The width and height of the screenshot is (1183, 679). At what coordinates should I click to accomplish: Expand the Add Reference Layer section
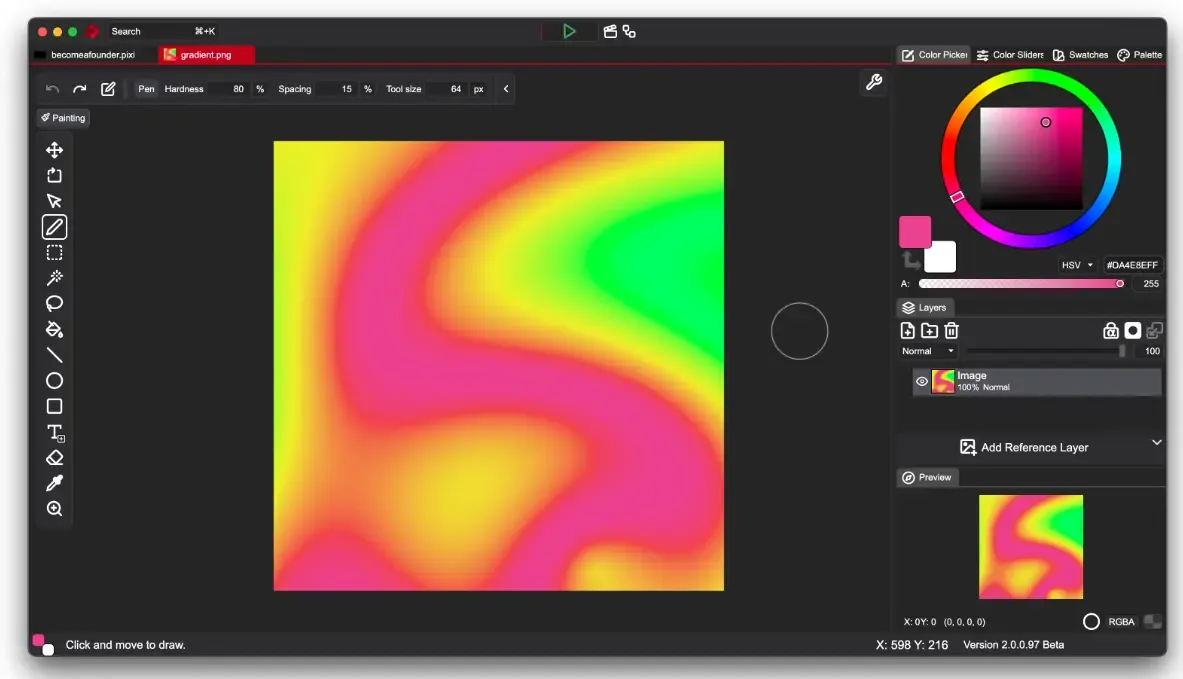point(1157,442)
